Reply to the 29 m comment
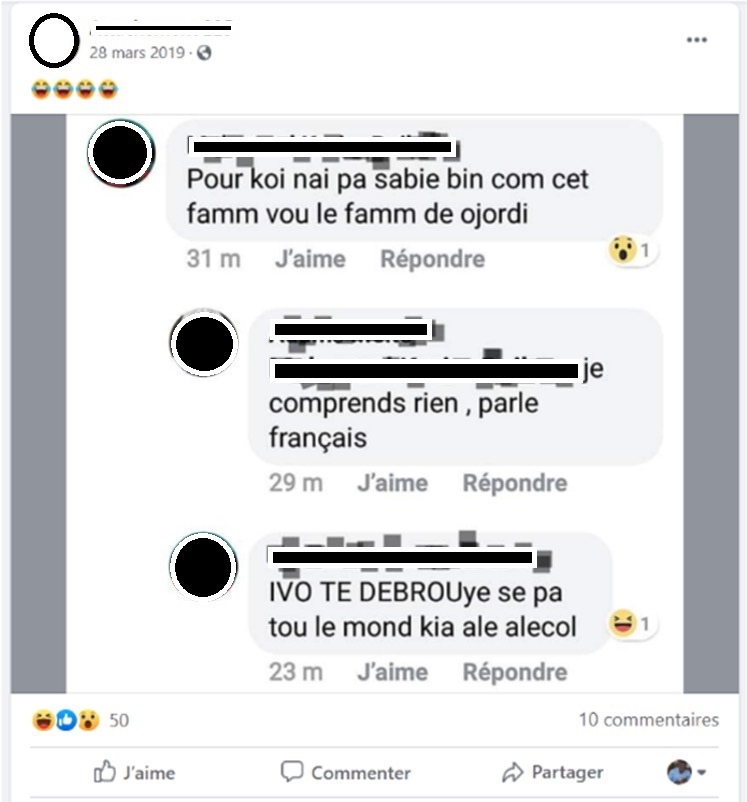The height and width of the screenshot is (802, 747). coord(515,483)
